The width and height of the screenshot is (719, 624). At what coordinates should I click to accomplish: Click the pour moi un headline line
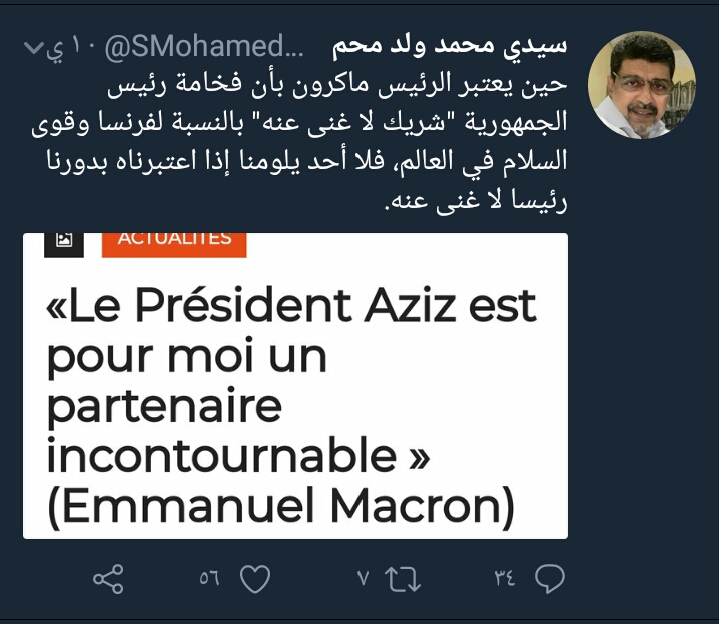tap(187, 358)
